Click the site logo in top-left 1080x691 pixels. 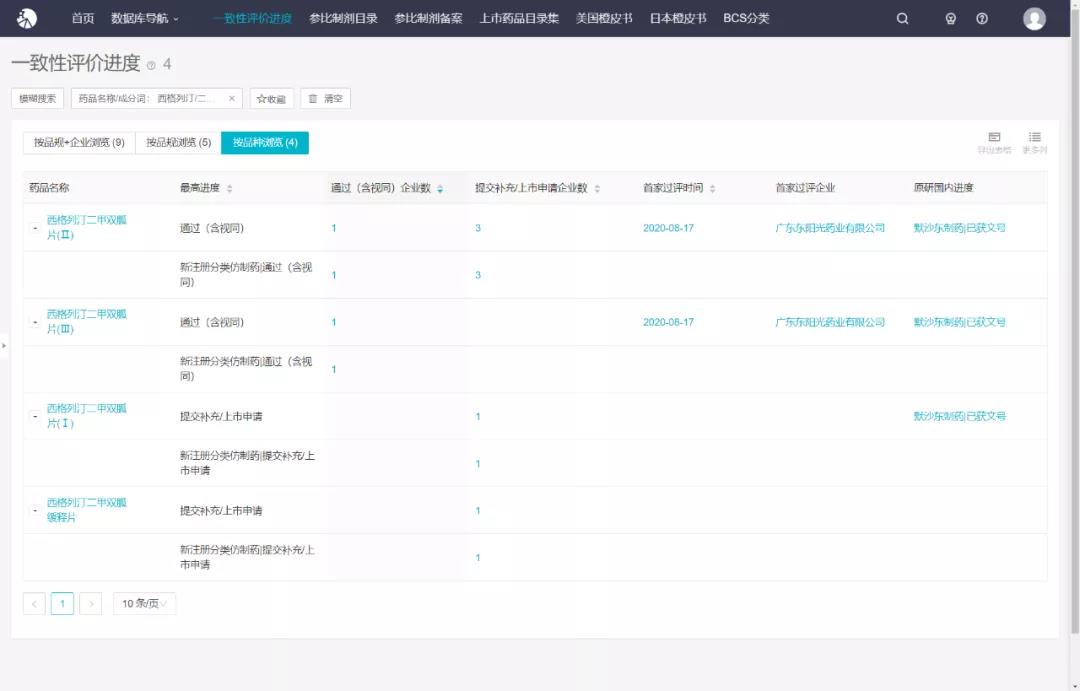27,18
